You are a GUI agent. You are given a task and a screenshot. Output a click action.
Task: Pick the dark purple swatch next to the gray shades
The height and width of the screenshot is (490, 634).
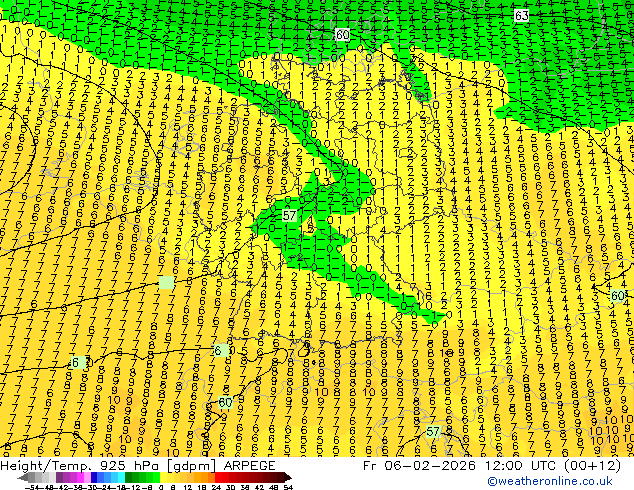[59, 478]
